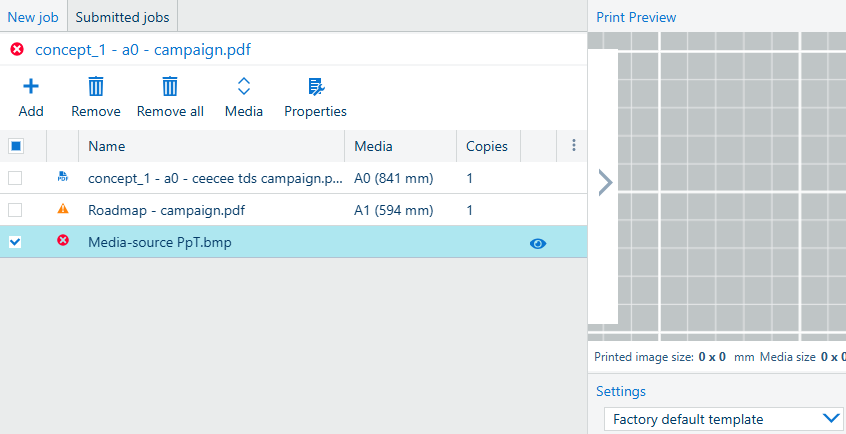Open the Factory default template dropdown

(x=724, y=419)
